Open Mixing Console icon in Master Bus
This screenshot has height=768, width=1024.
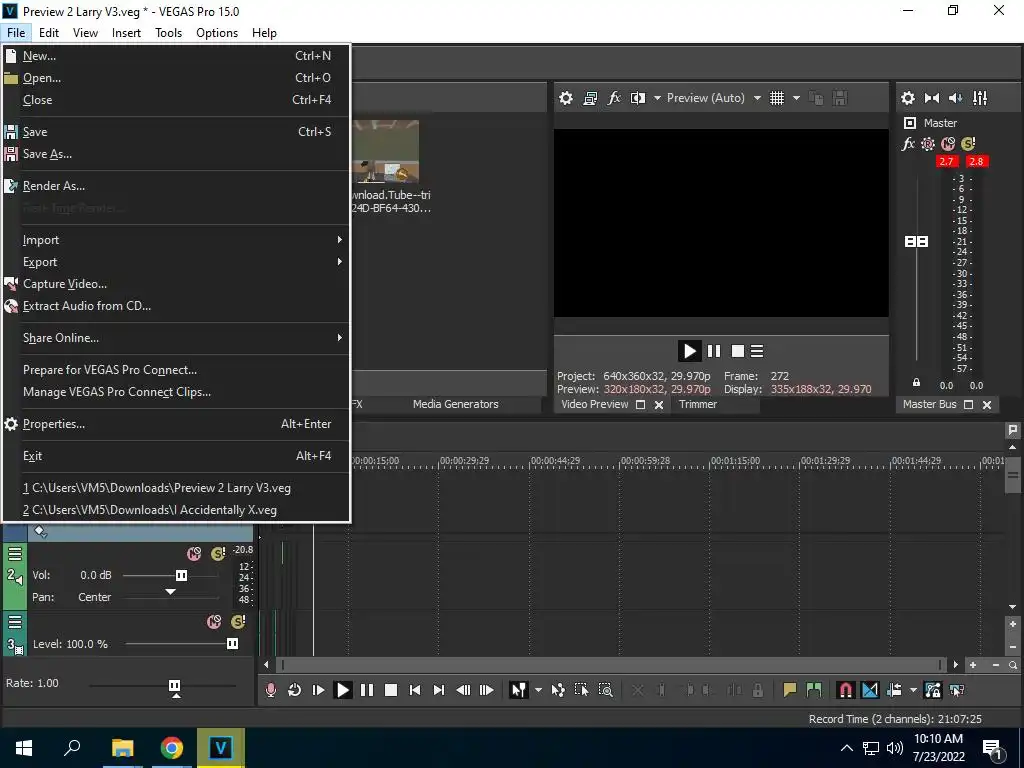[x=980, y=98]
